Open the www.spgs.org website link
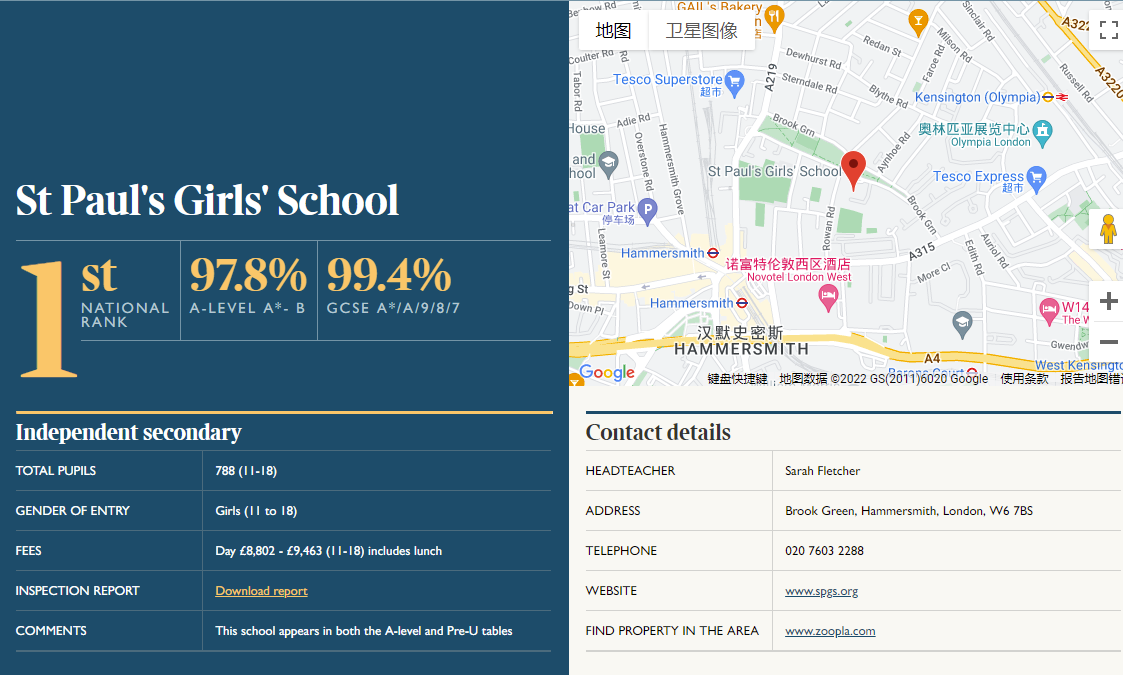The height and width of the screenshot is (675, 1123). click(x=821, y=591)
